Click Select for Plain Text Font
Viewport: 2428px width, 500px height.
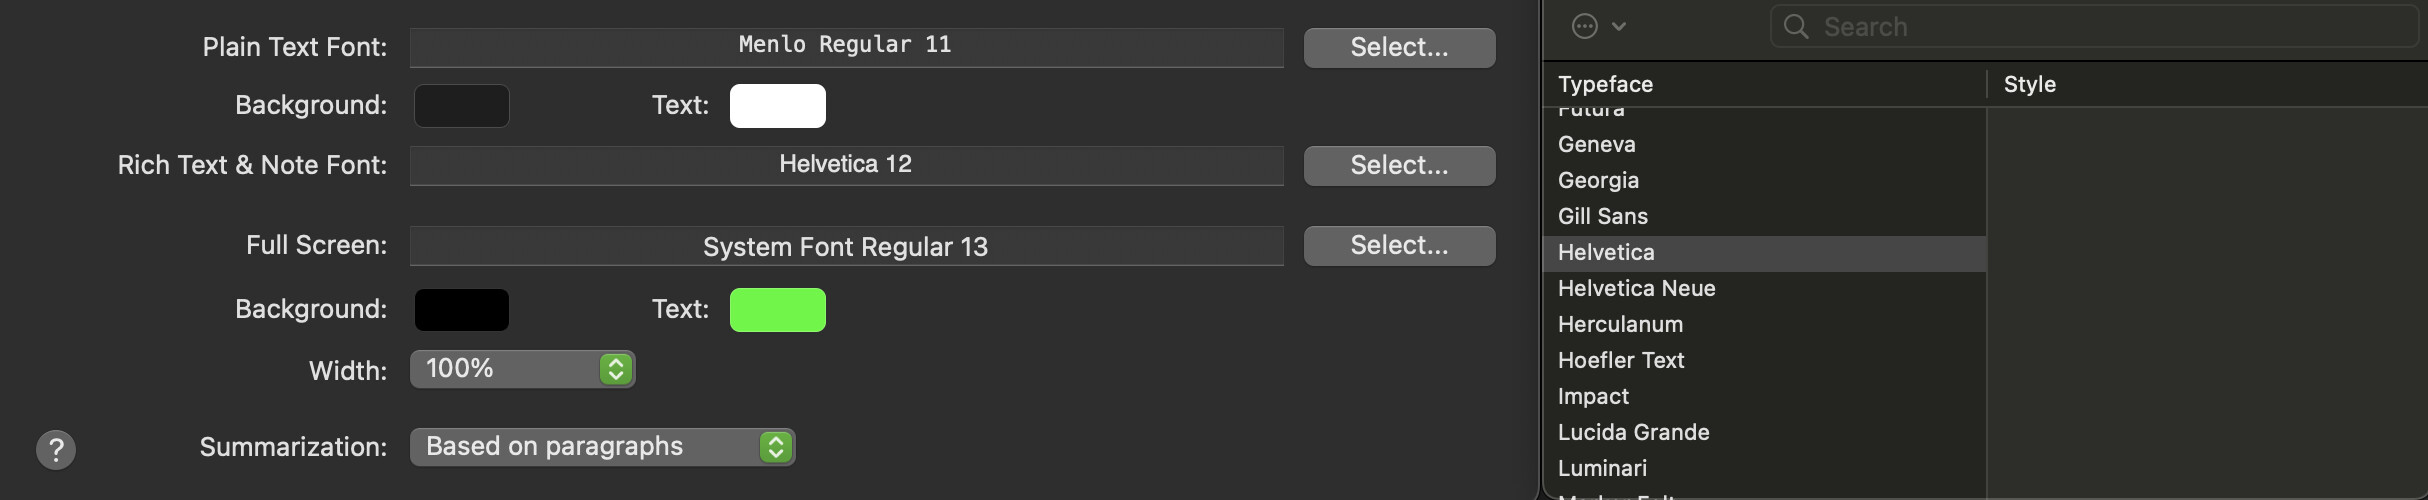click(1399, 47)
